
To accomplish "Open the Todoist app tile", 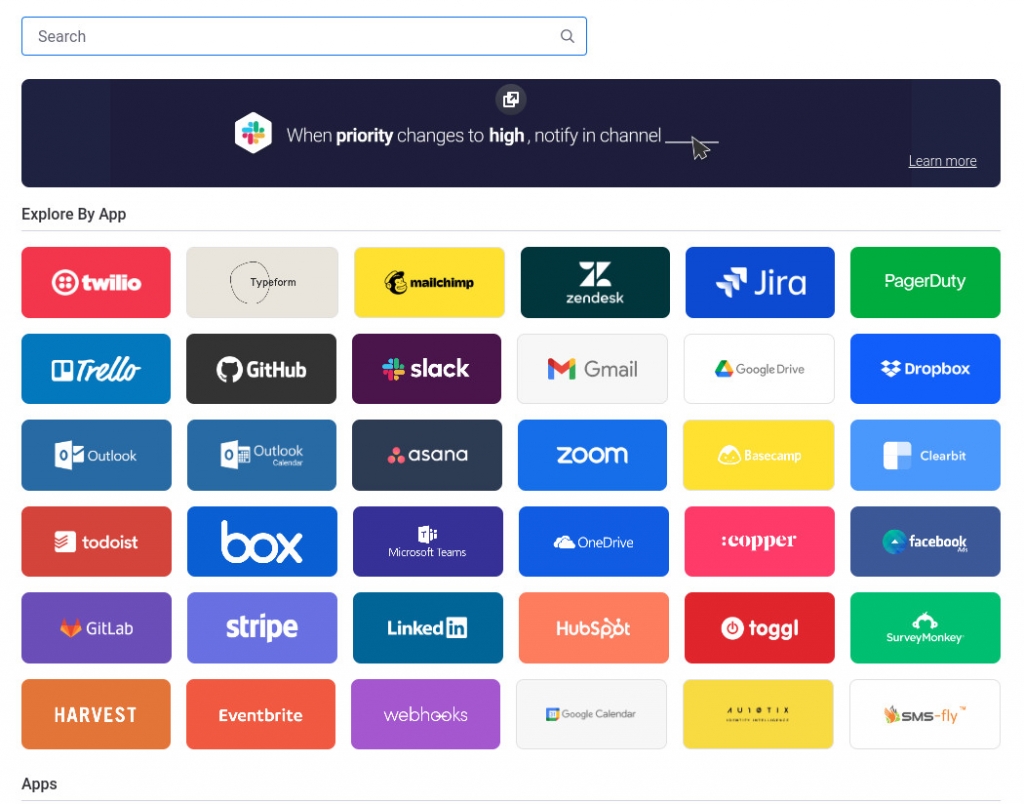I will pos(97,541).
